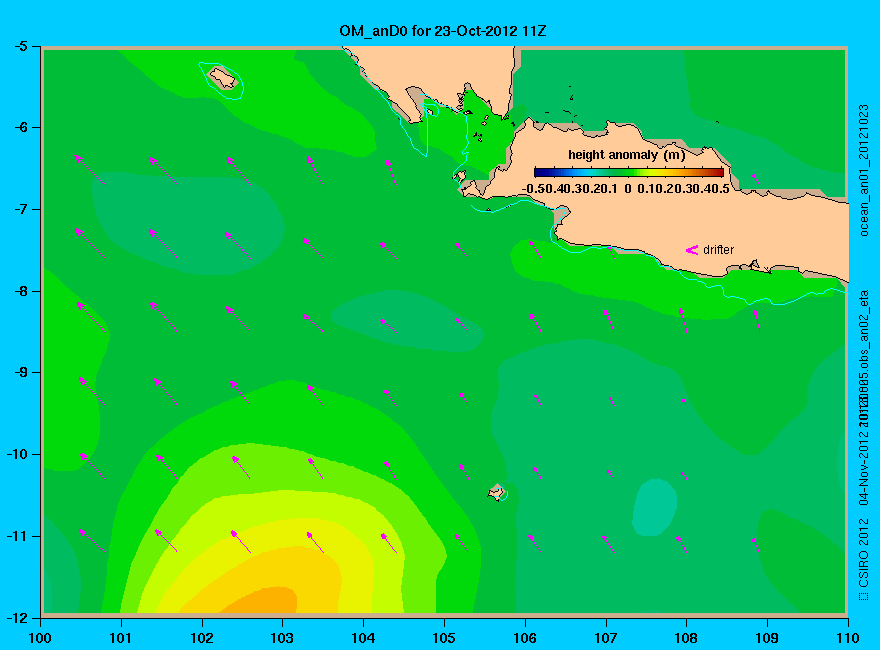Click the x-axis label 104

[x=363, y=638]
